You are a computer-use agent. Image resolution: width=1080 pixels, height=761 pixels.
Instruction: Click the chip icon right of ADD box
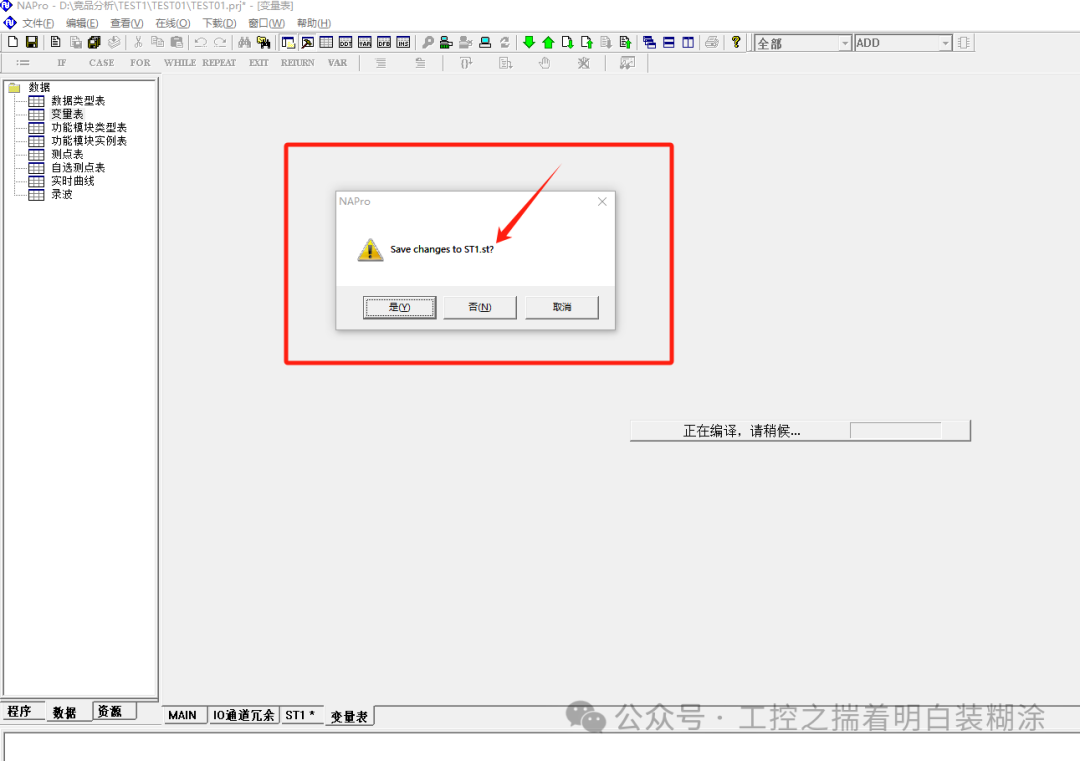(x=964, y=43)
